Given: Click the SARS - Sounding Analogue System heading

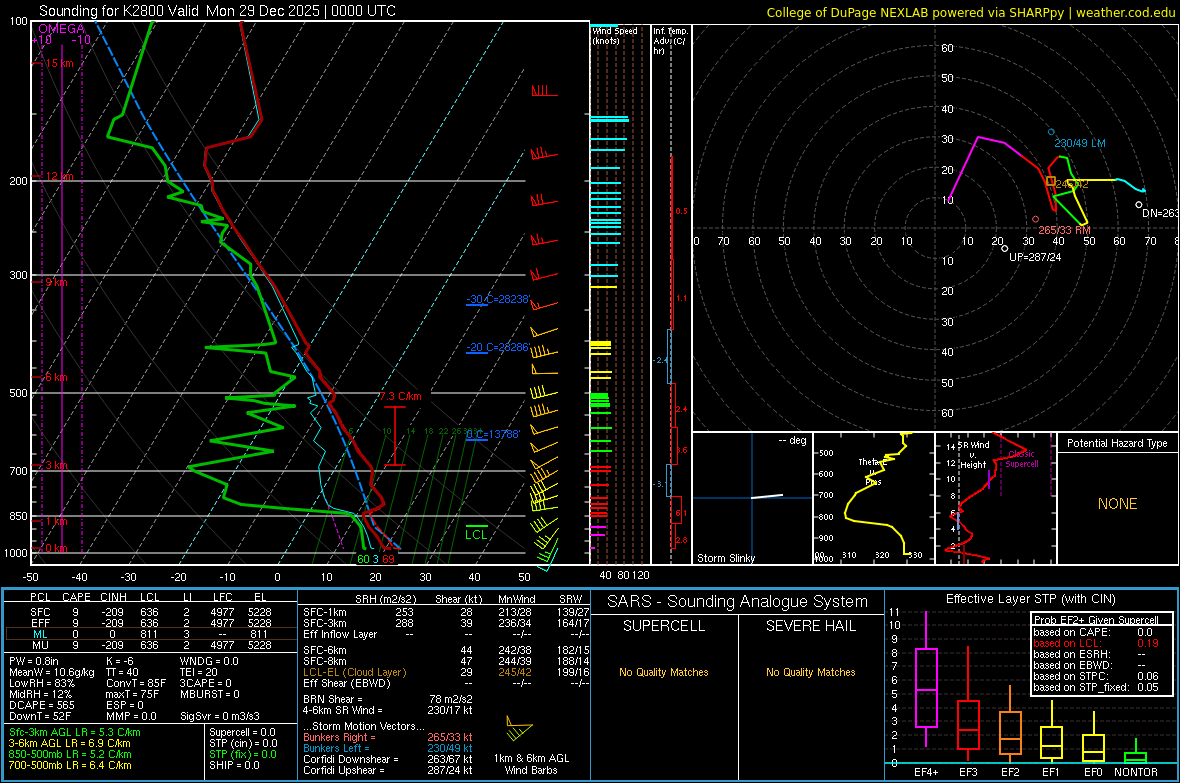Looking at the screenshot, I should [738, 602].
